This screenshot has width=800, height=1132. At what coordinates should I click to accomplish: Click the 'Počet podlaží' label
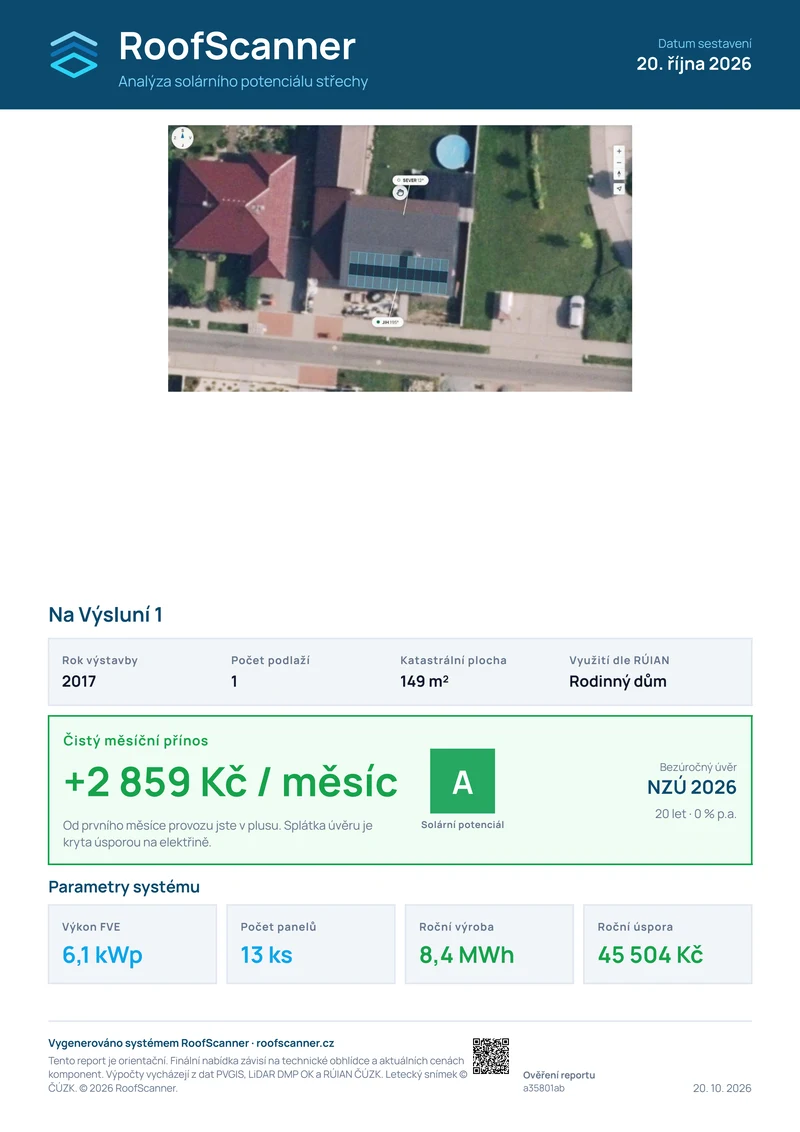(271, 660)
